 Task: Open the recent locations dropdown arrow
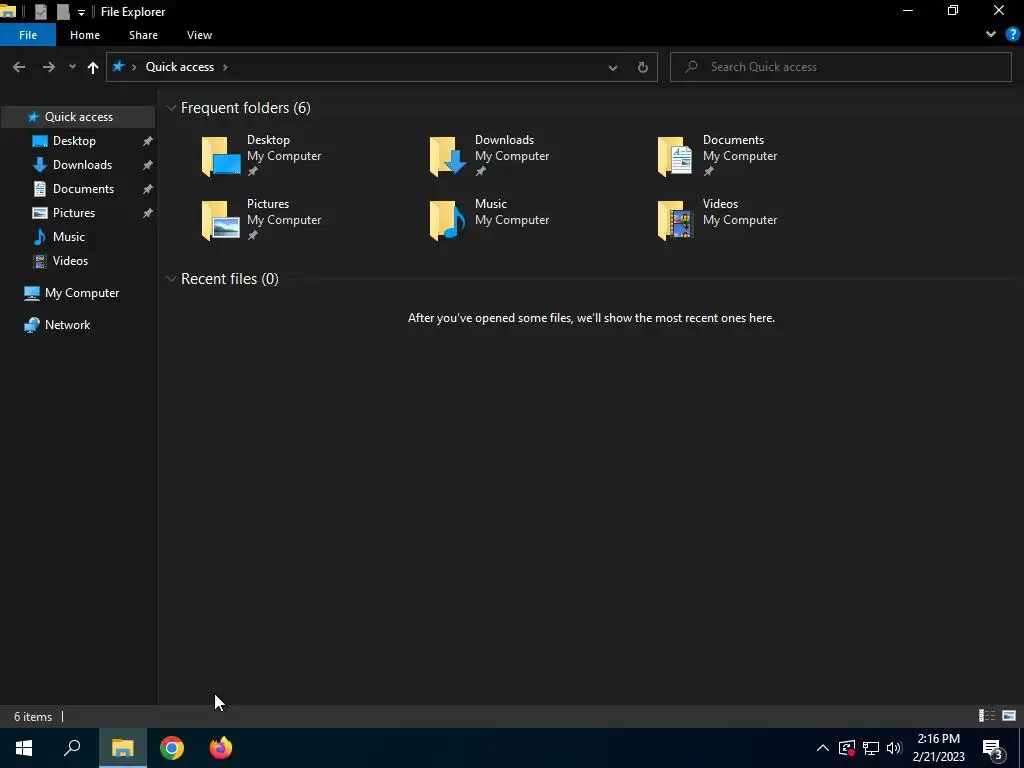point(72,67)
